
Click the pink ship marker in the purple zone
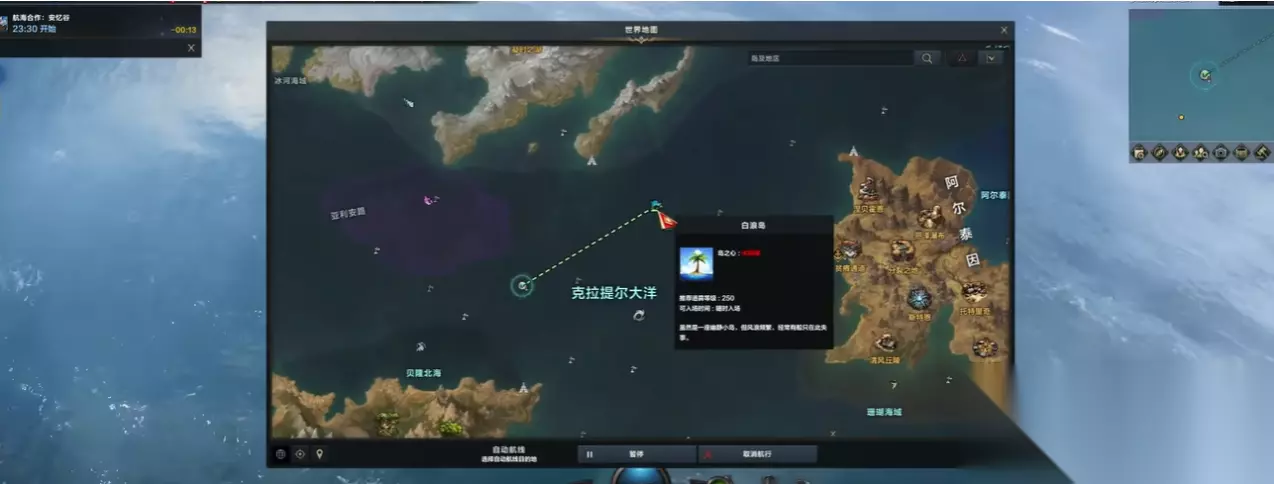pos(430,200)
